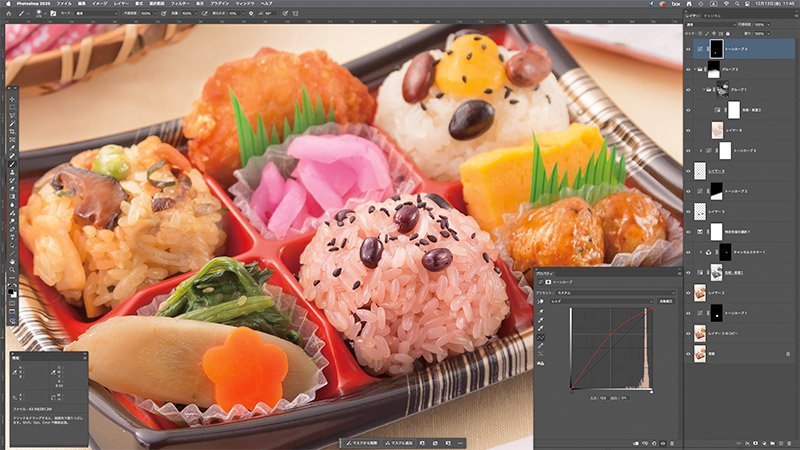This screenshot has height=450, width=800.
Task: Open the Curves channel dropdown (レッド)
Action: coord(600,299)
